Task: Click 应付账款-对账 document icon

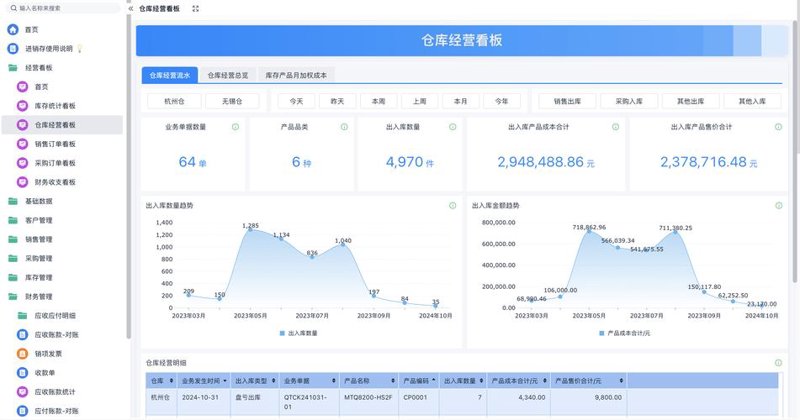Action: pyautogui.click(x=22, y=411)
